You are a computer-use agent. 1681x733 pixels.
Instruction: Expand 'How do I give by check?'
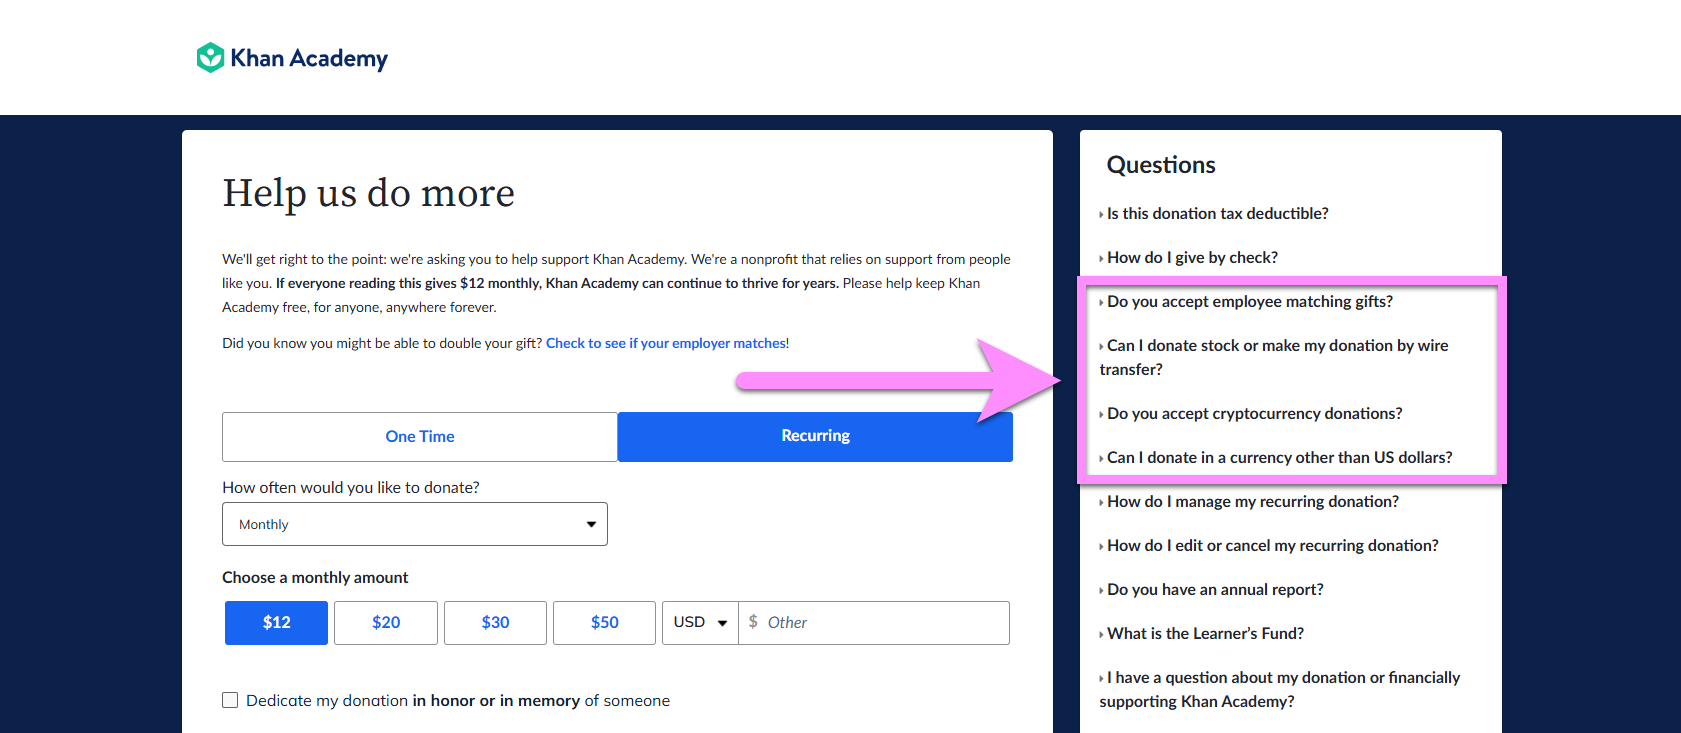[x=1189, y=258]
